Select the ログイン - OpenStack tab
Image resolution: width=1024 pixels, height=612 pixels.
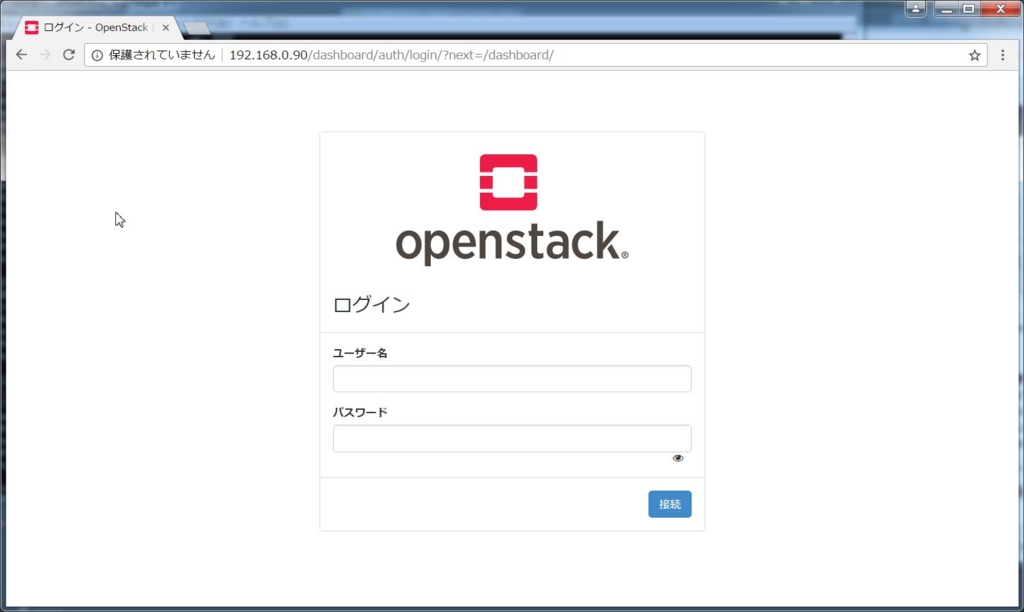[x=95, y=27]
